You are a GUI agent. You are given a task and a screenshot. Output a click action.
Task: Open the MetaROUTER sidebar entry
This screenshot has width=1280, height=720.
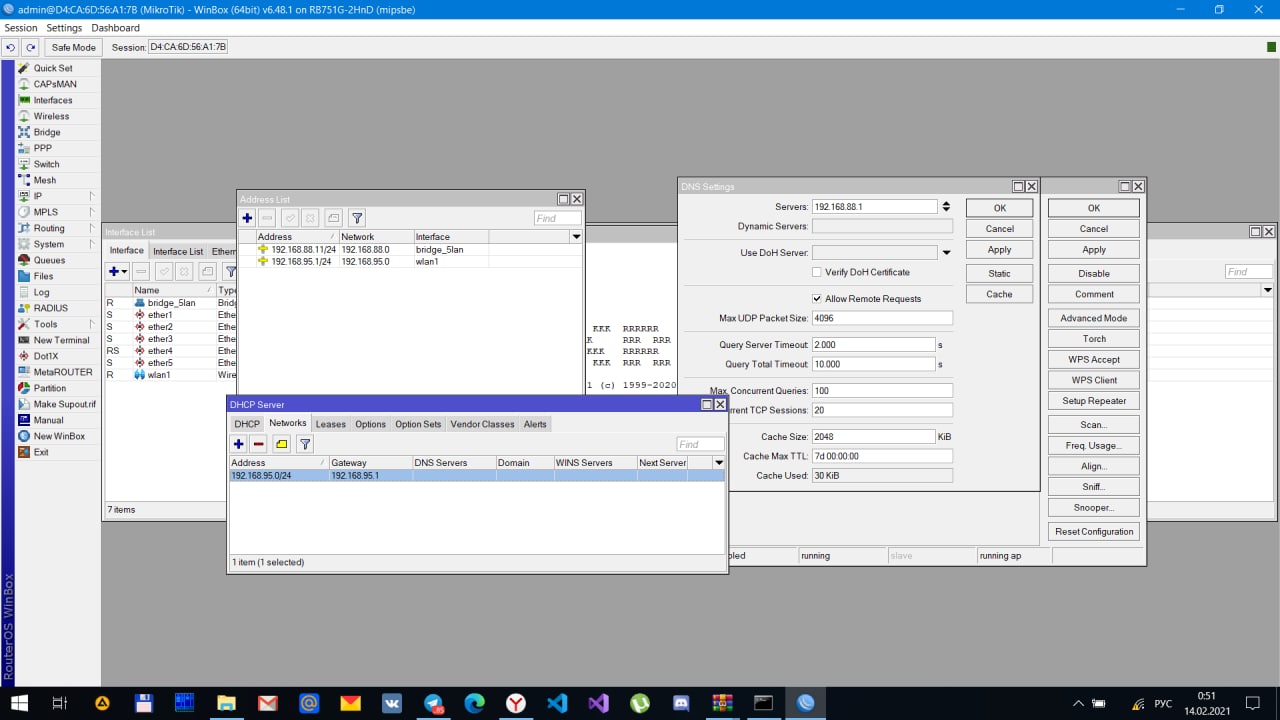point(63,372)
